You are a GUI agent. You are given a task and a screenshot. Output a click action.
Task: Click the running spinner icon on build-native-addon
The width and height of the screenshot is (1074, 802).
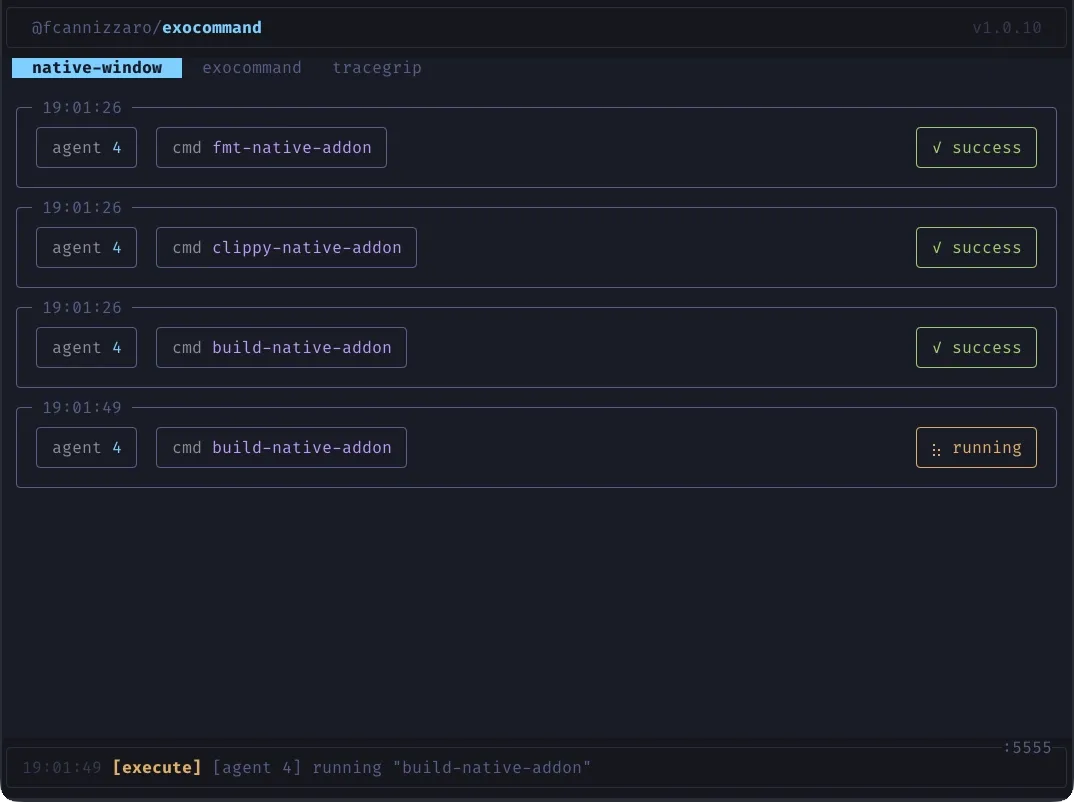pyautogui.click(x=936, y=448)
